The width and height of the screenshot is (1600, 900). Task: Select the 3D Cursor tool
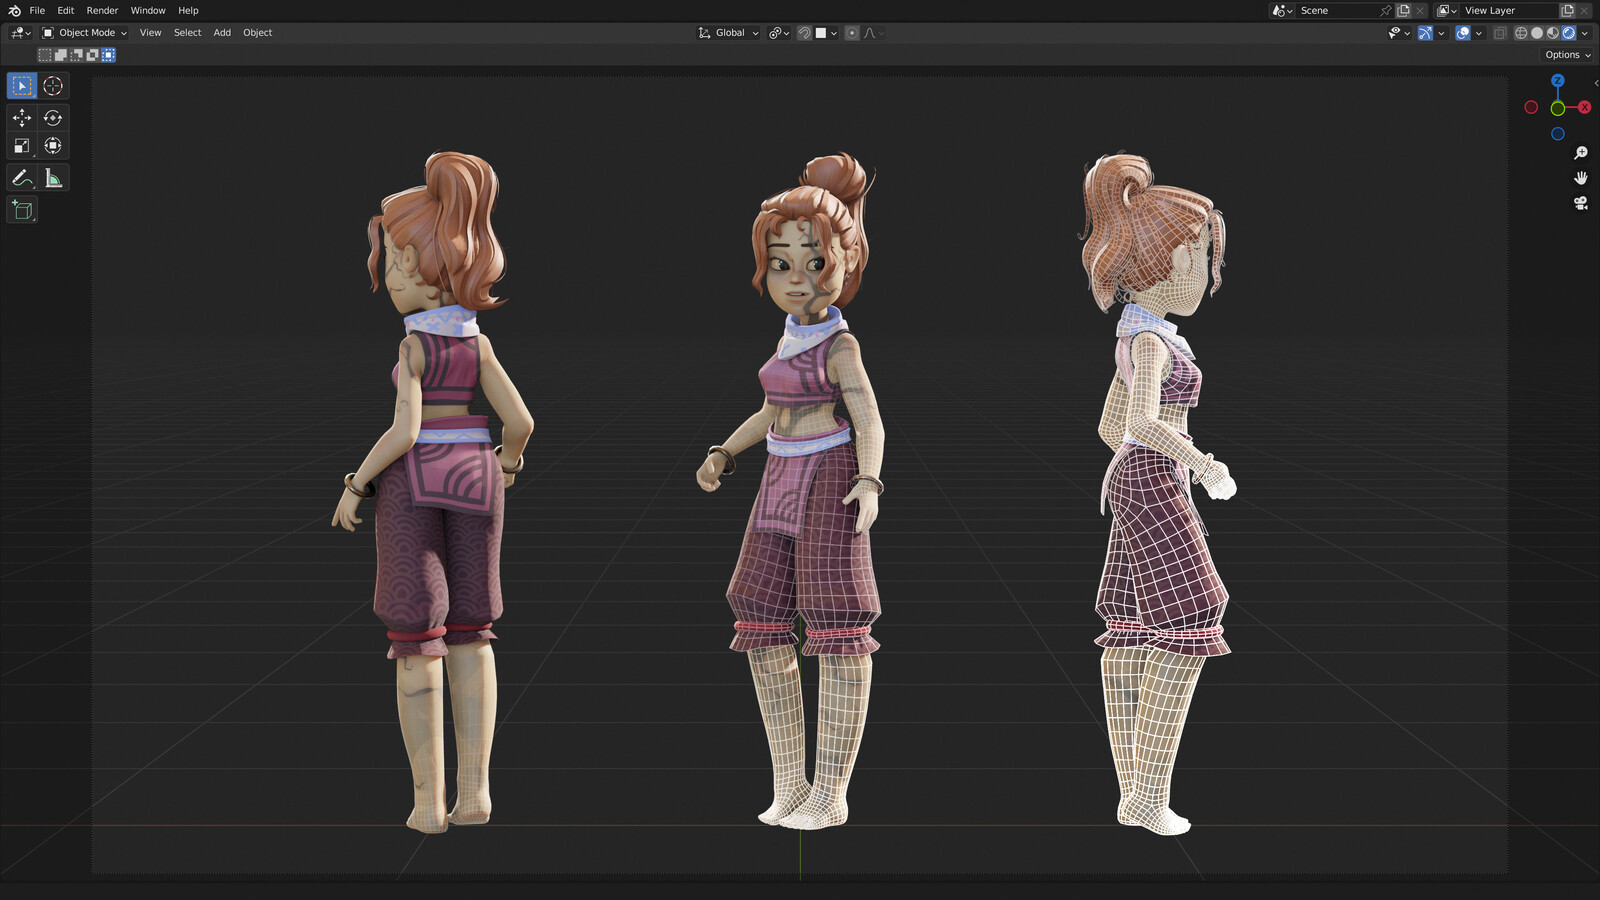tap(53, 86)
